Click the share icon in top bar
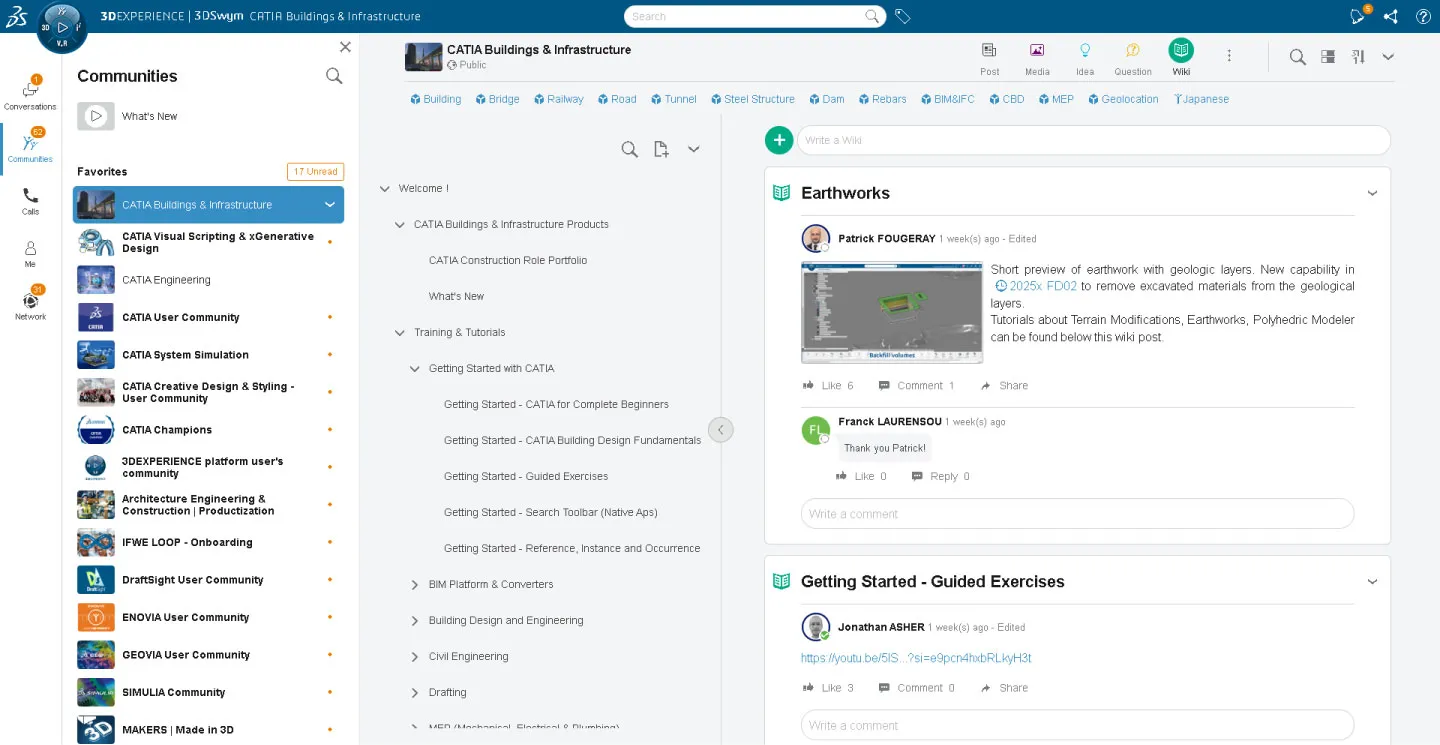 click(x=1391, y=16)
